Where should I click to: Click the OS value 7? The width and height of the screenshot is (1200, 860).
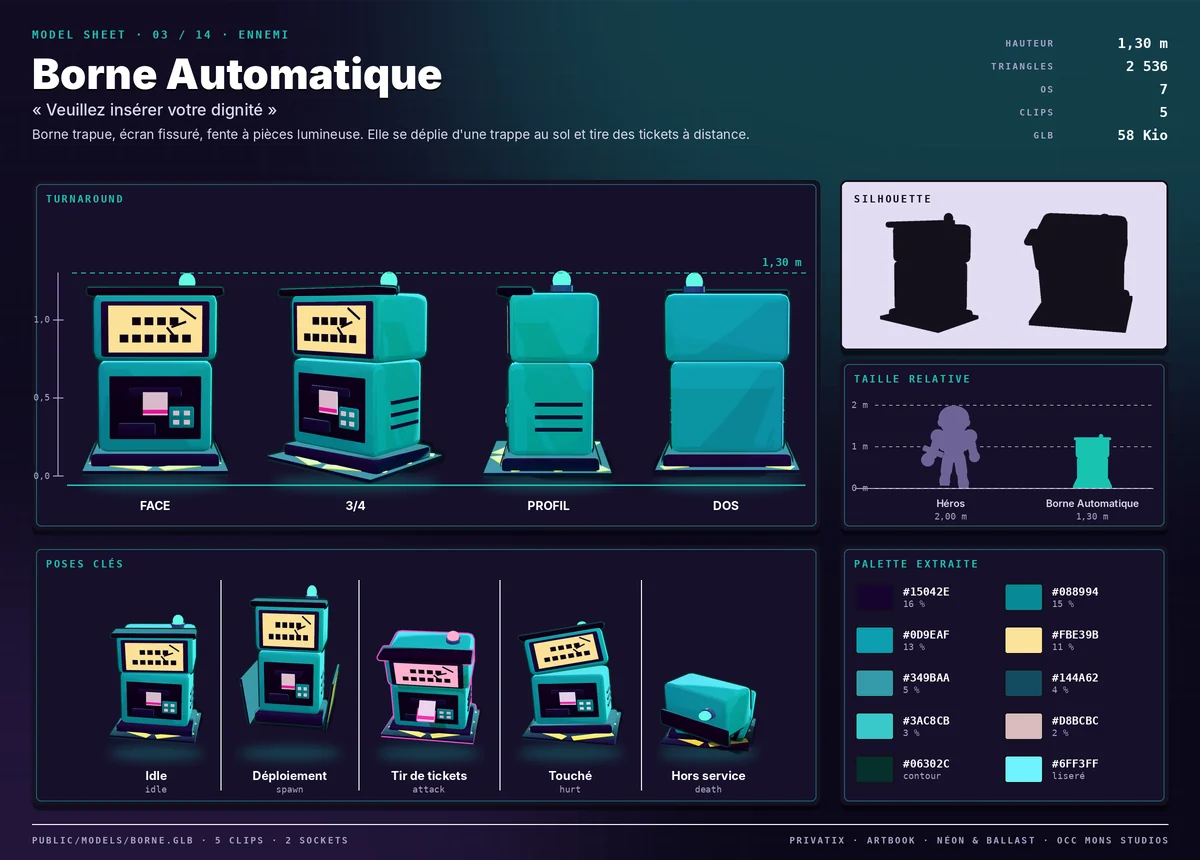point(1163,89)
